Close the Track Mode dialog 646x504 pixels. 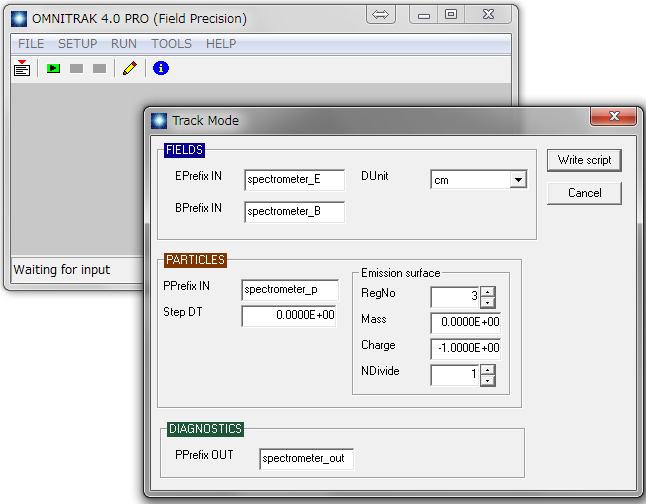pos(614,116)
